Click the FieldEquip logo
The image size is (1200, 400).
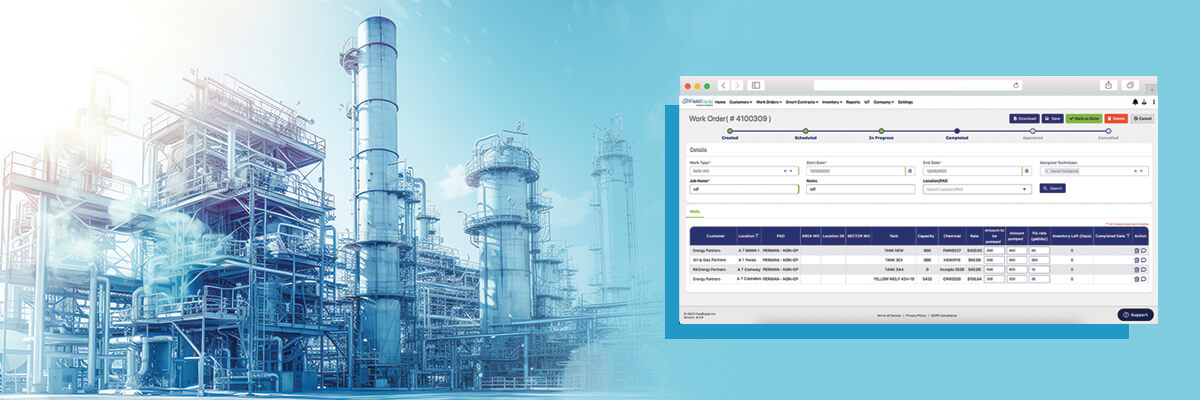tap(697, 102)
